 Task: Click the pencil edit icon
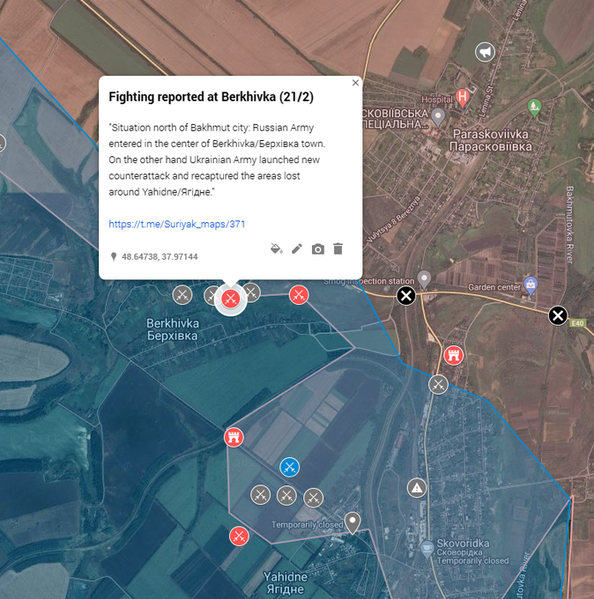pyautogui.click(x=297, y=249)
